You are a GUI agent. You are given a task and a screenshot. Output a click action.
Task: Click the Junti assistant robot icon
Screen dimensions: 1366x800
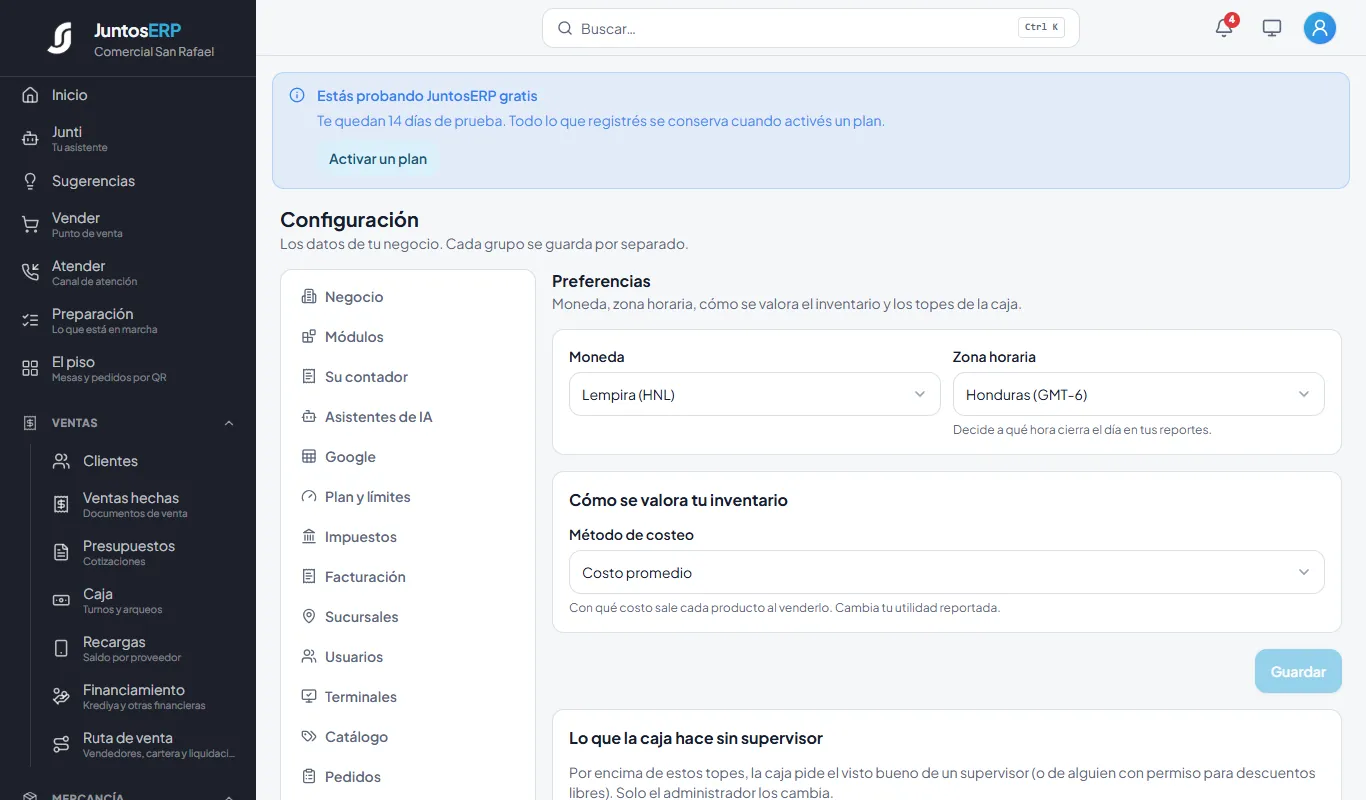pyautogui.click(x=30, y=139)
